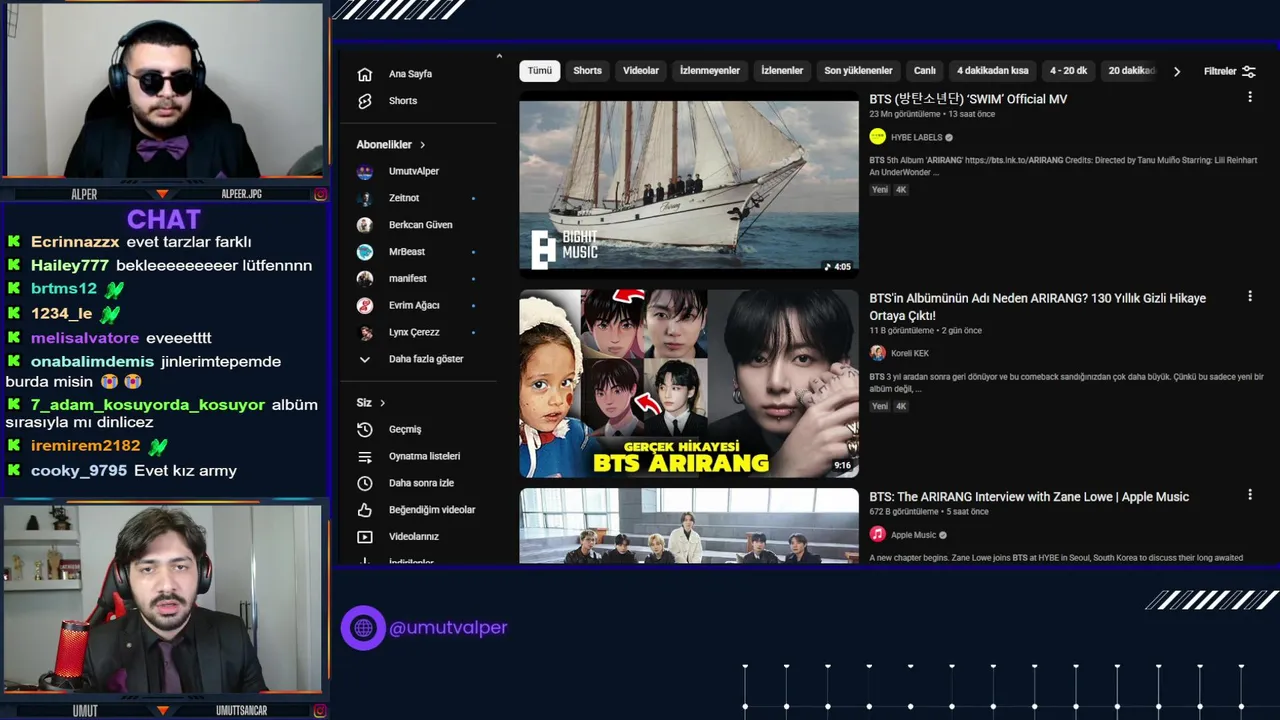Open manifest channel avatar

pos(365,278)
